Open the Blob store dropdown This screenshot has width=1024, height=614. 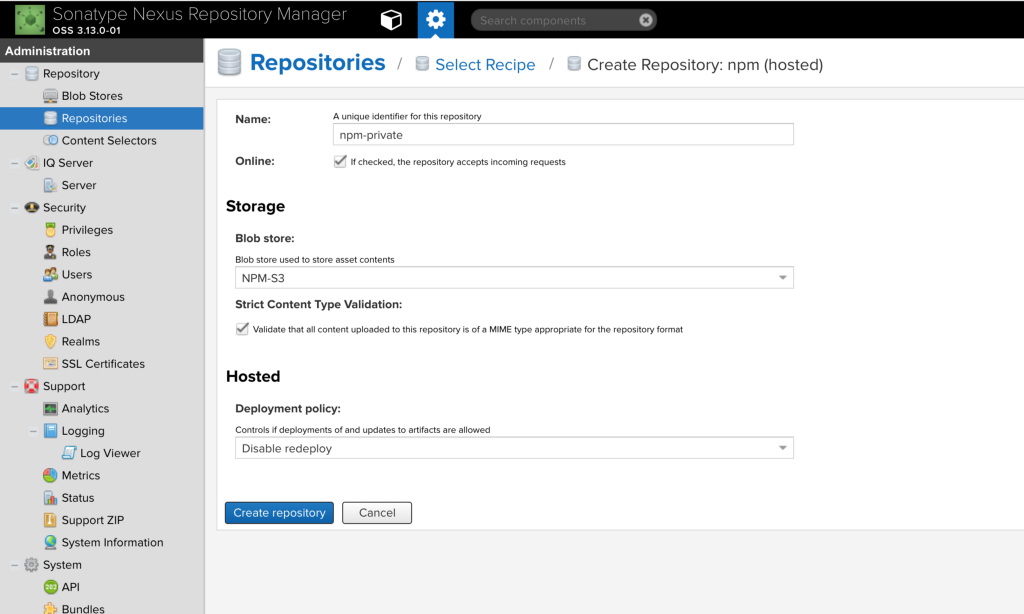[x=514, y=278]
